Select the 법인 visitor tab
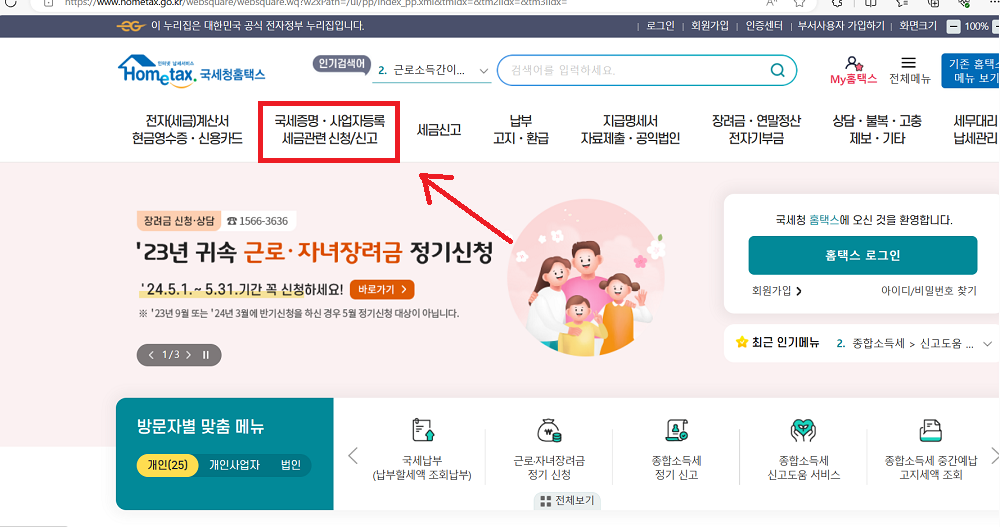 [291, 464]
